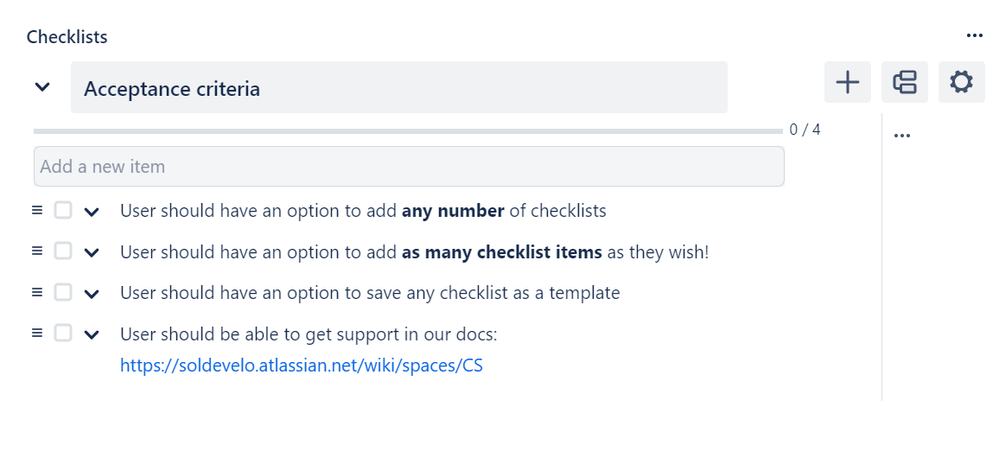
Task: Click drag handle of 'get support' row
Action: (37, 333)
